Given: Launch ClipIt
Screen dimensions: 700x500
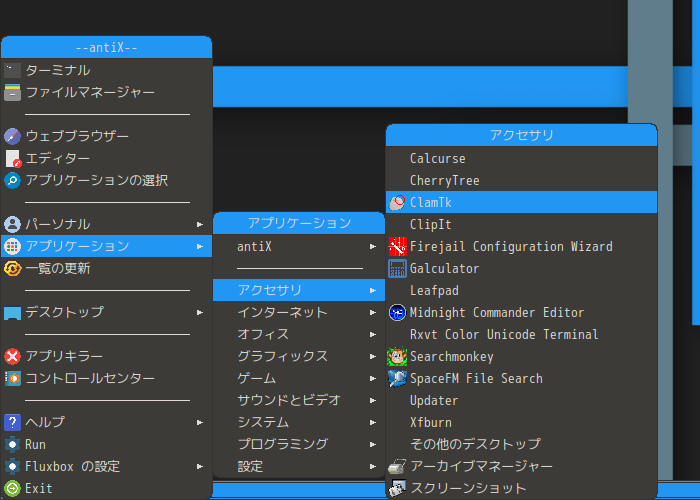Looking at the screenshot, I should (x=521, y=224).
